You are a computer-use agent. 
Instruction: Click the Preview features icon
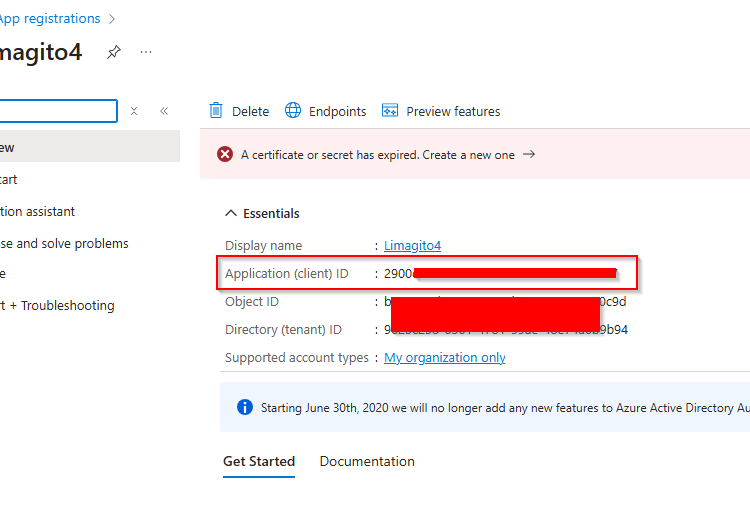(x=390, y=110)
